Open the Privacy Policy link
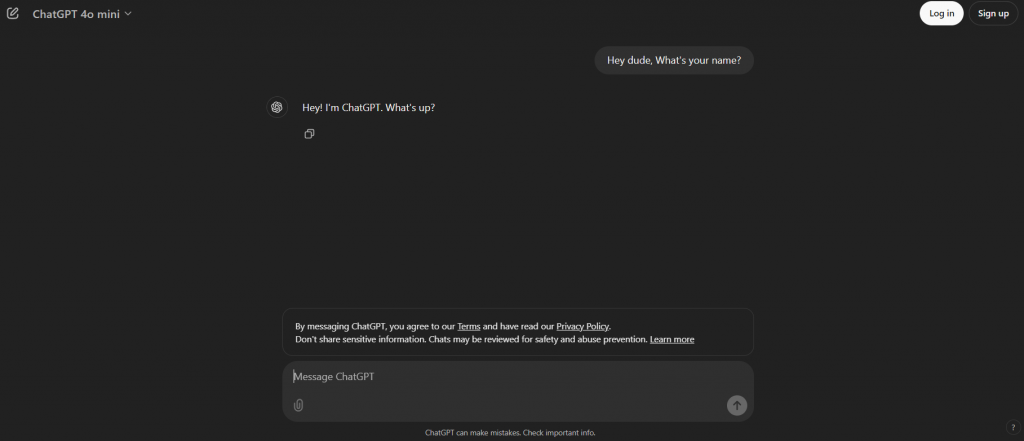 coord(582,326)
